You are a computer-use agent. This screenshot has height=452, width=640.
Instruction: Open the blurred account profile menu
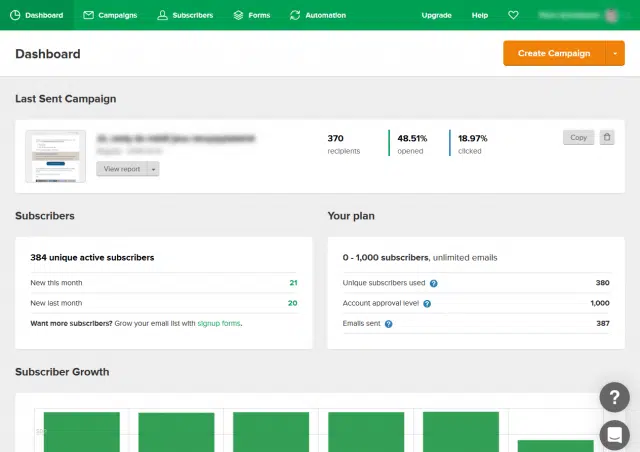point(578,16)
